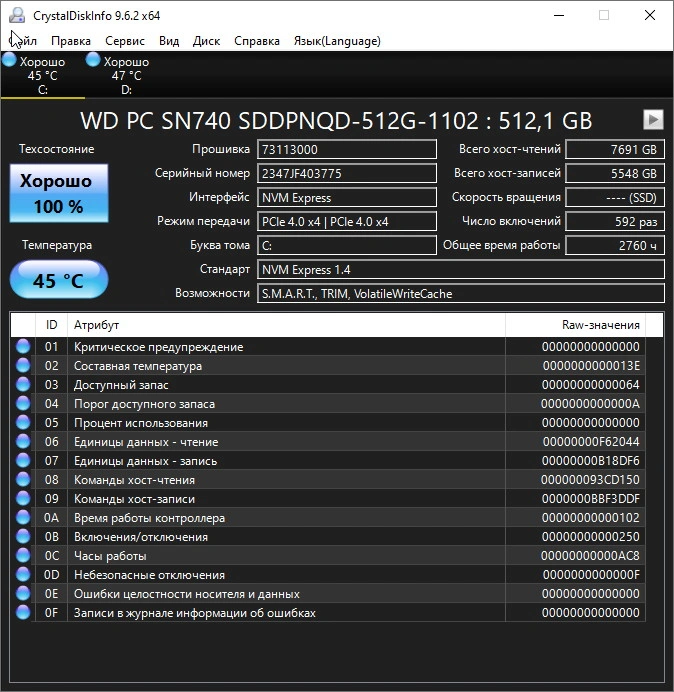Click status orb for Включения/отключения row
Image resolution: width=674 pixels, height=692 pixels.
pyautogui.click(x=23, y=536)
